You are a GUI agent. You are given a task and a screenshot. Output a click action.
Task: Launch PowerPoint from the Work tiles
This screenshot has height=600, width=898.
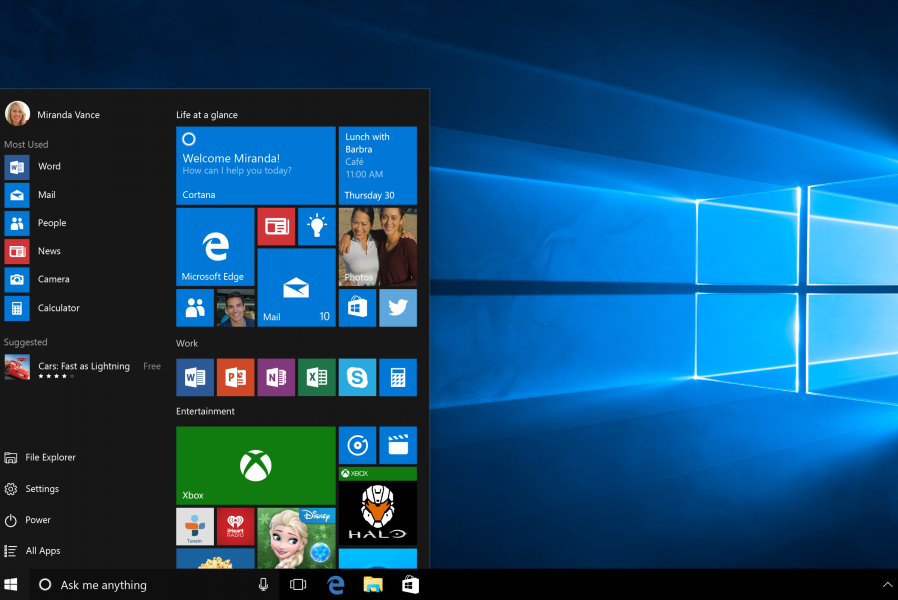point(235,377)
